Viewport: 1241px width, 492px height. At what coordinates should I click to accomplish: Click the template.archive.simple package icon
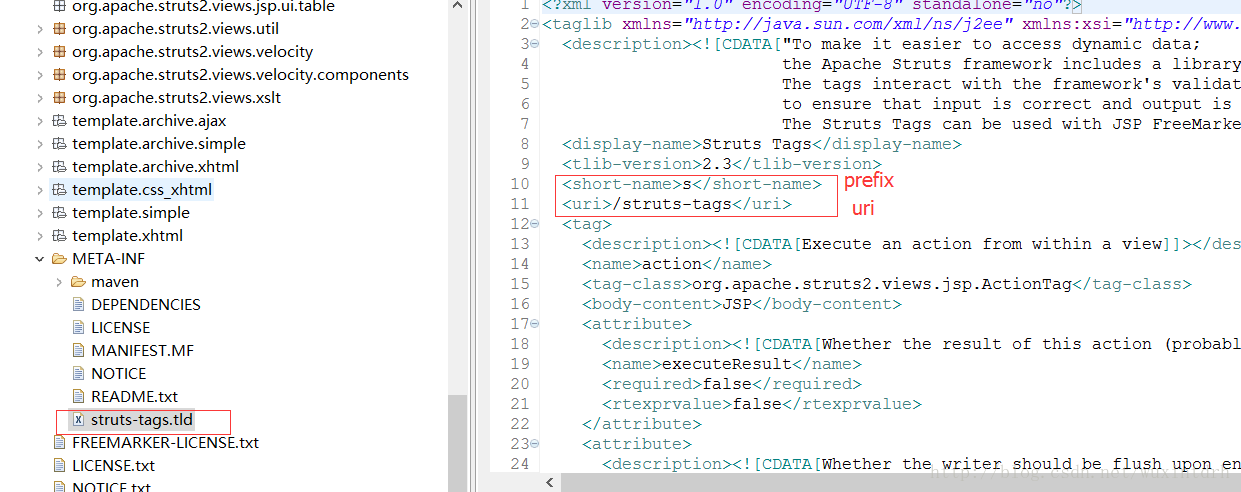[x=59, y=144]
